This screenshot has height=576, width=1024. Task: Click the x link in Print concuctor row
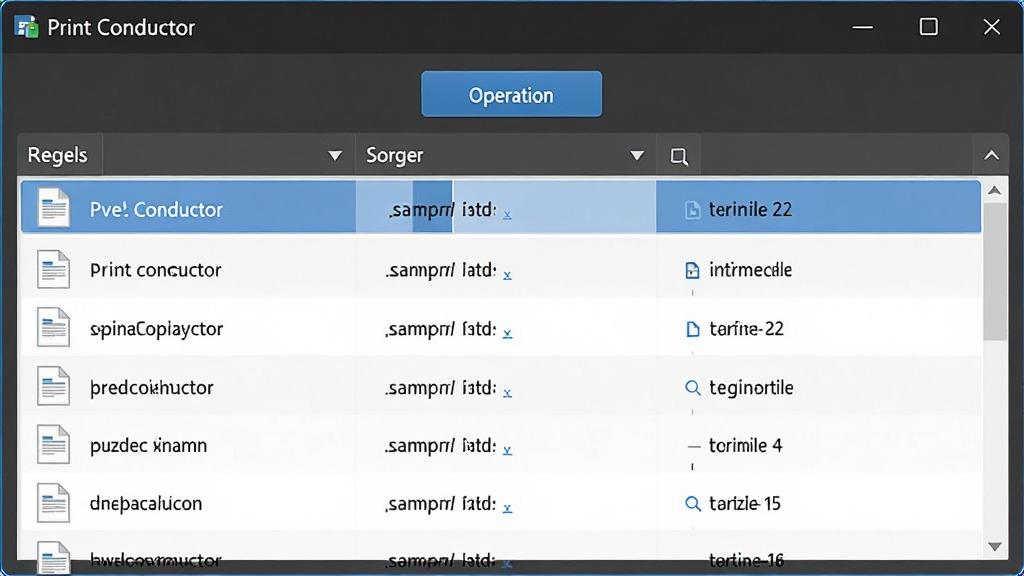pyautogui.click(x=507, y=275)
